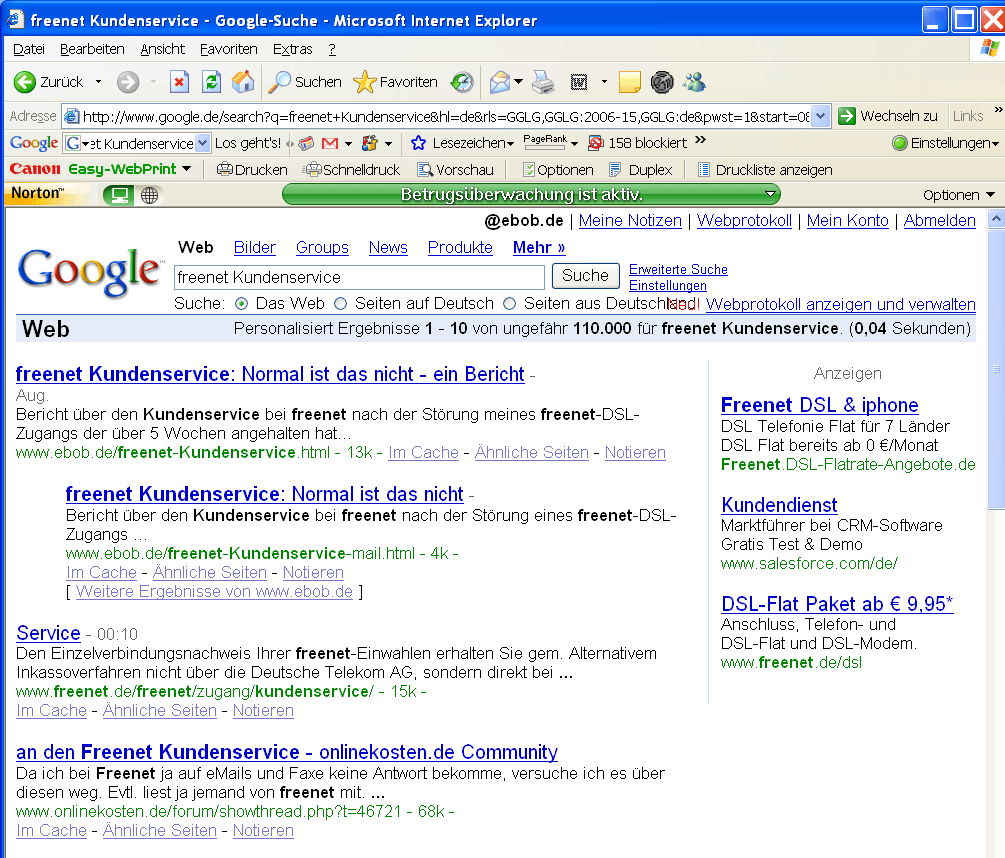The height and width of the screenshot is (858, 1005).
Task: Click the freenet Kundenservice search input field
Action: pyautogui.click(x=359, y=277)
